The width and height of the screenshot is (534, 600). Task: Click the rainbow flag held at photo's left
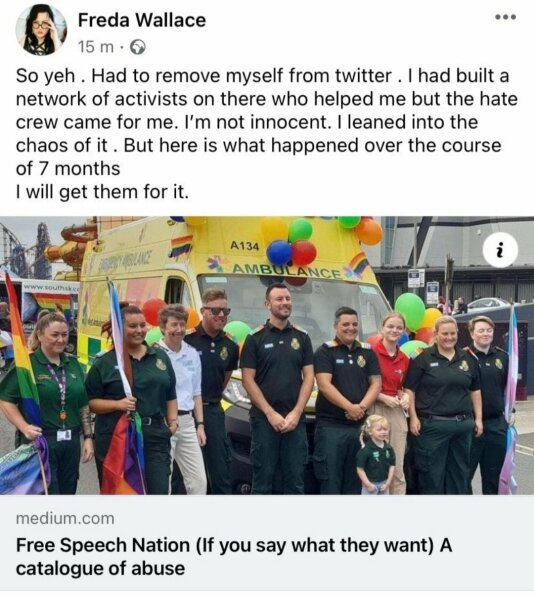point(22,350)
